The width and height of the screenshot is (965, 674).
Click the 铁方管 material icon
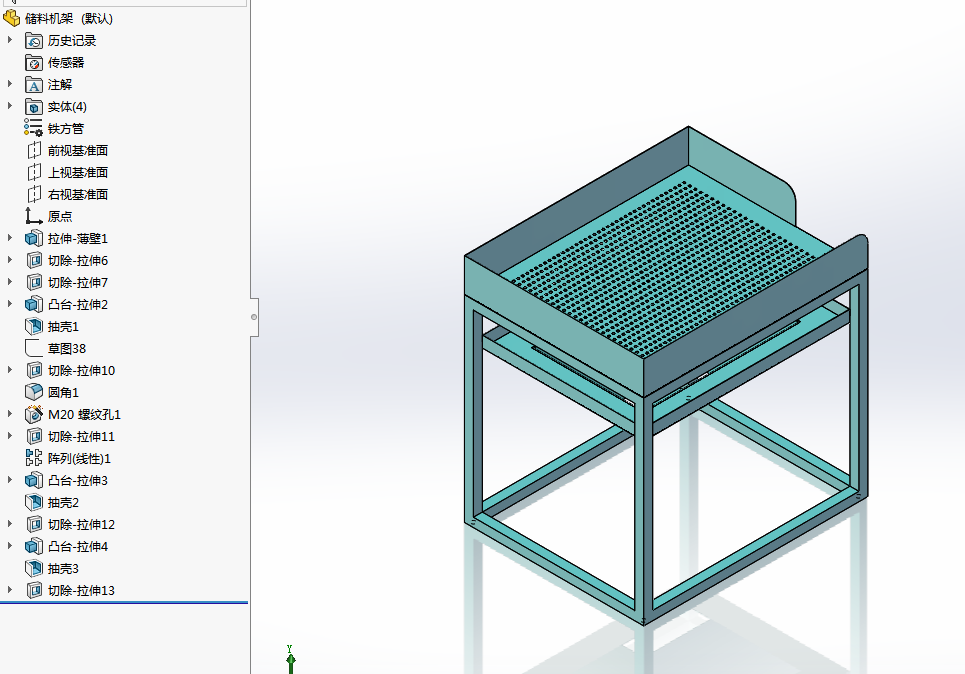coord(34,129)
